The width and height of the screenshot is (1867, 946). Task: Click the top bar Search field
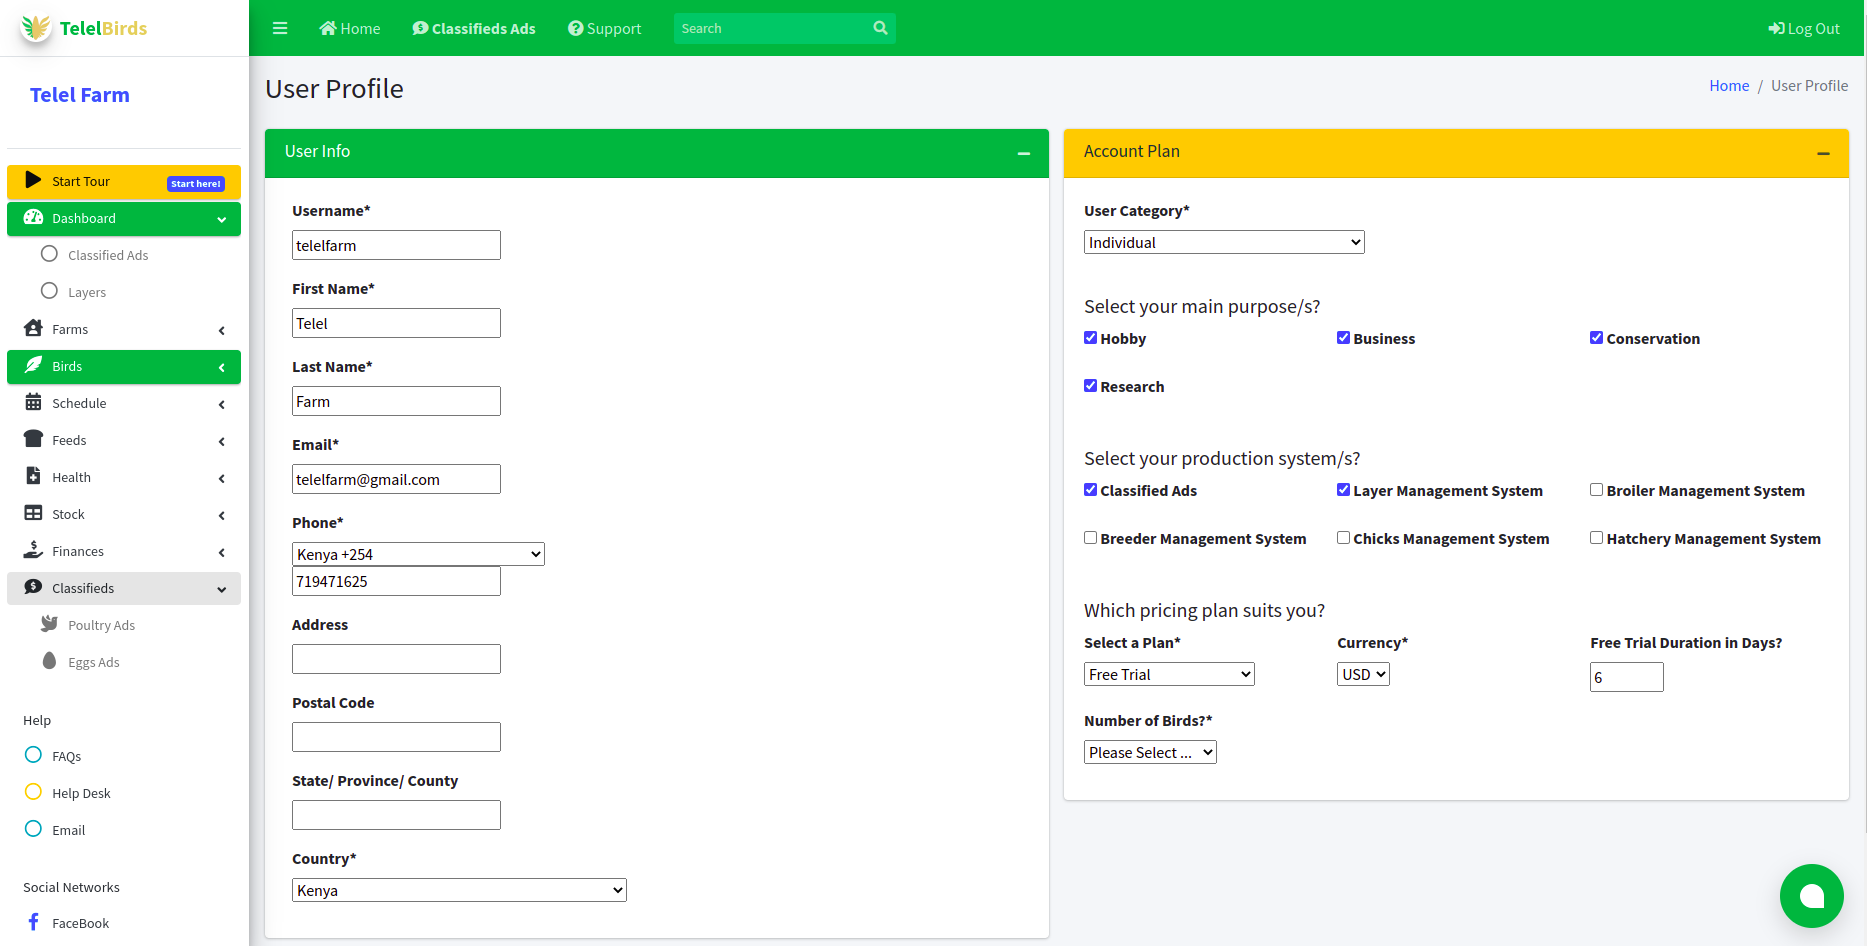772,28
